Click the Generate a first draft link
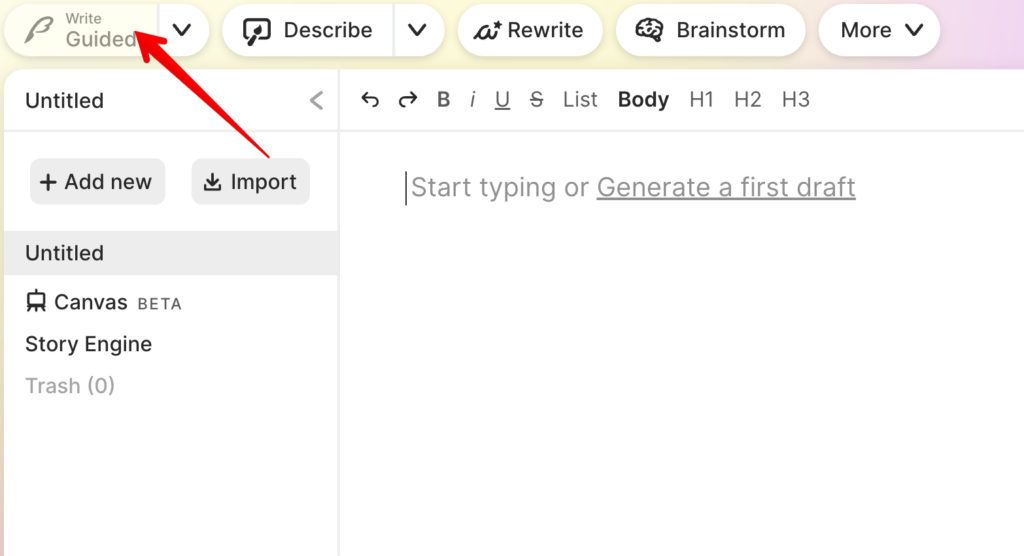 [726, 187]
